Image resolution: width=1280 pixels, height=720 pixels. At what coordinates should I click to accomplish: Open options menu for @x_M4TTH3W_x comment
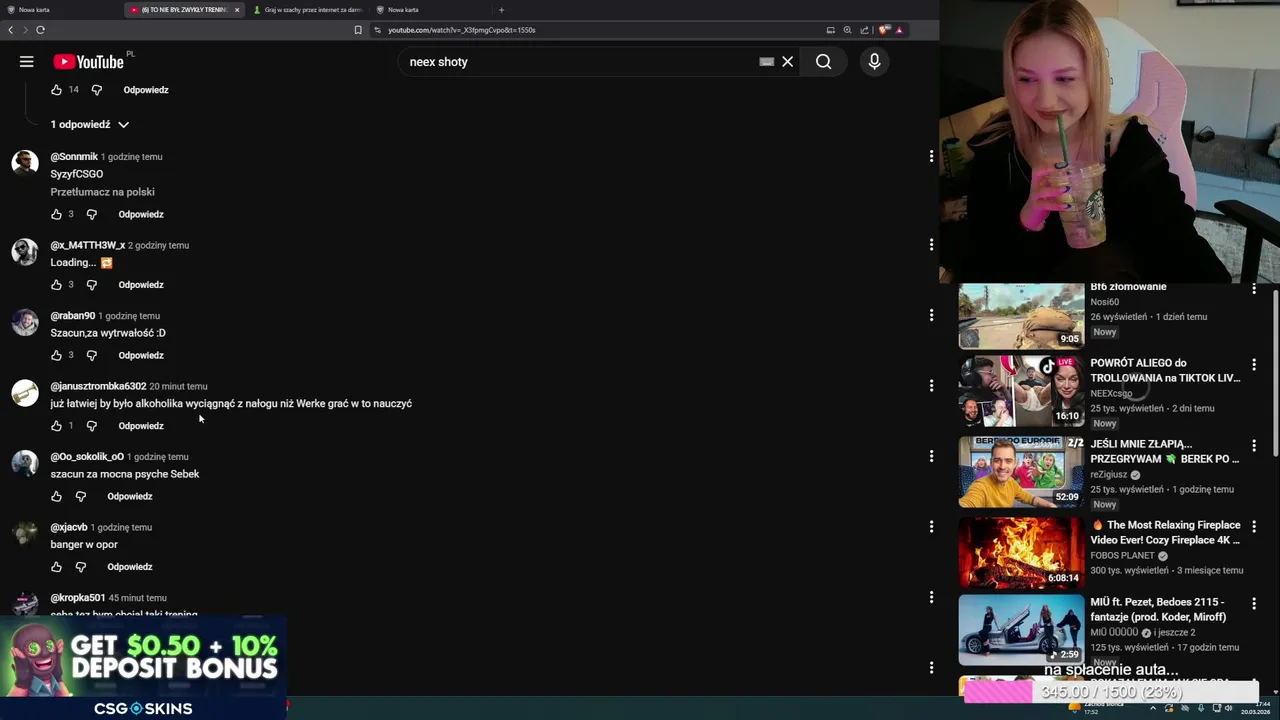tap(931, 245)
